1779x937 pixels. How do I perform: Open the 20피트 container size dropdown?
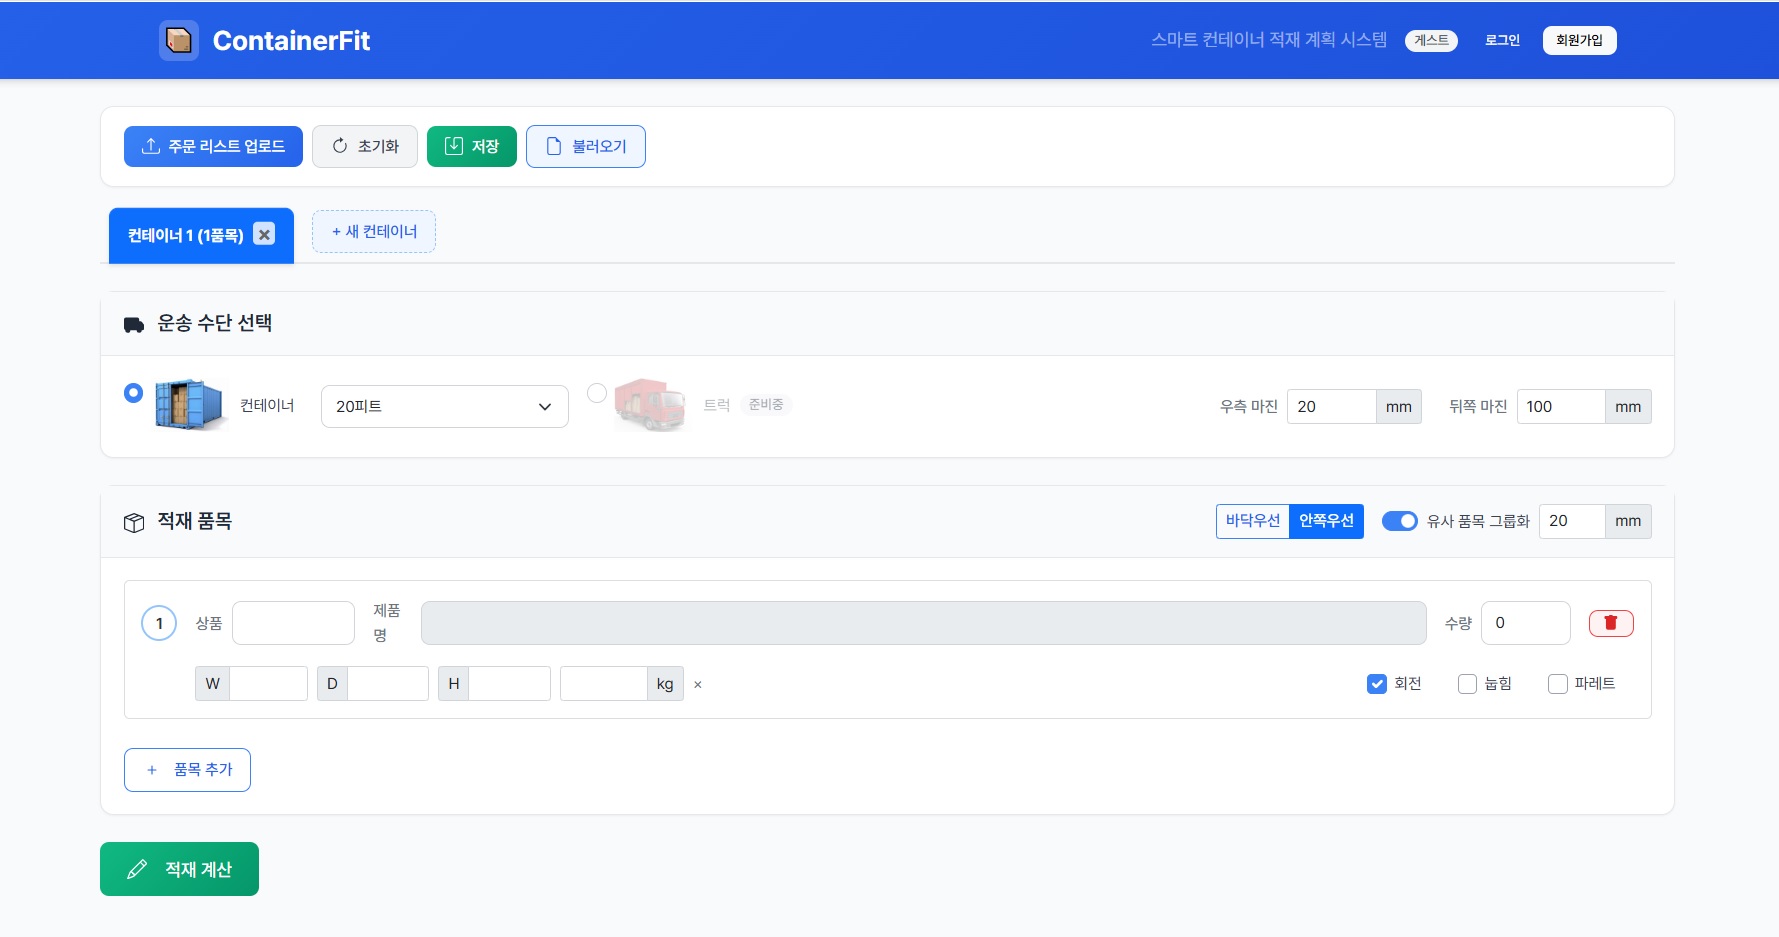444,406
